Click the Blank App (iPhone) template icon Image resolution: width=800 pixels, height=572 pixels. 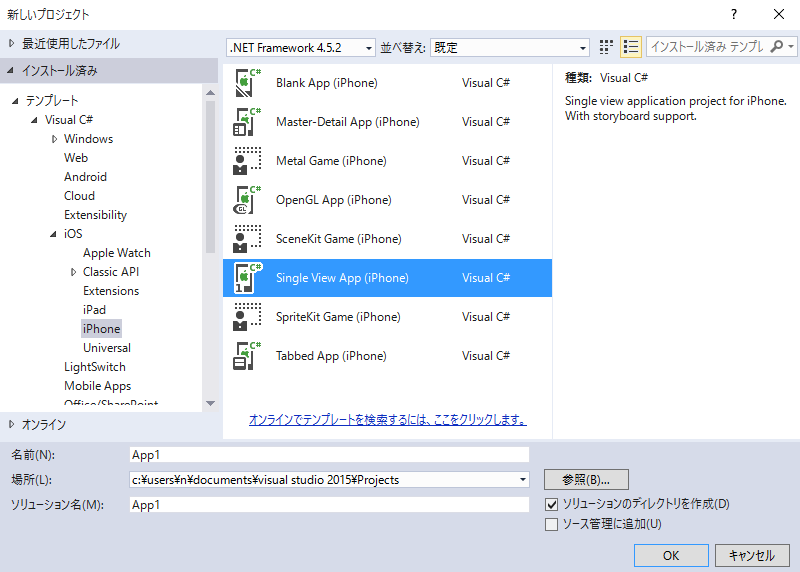(x=246, y=83)
